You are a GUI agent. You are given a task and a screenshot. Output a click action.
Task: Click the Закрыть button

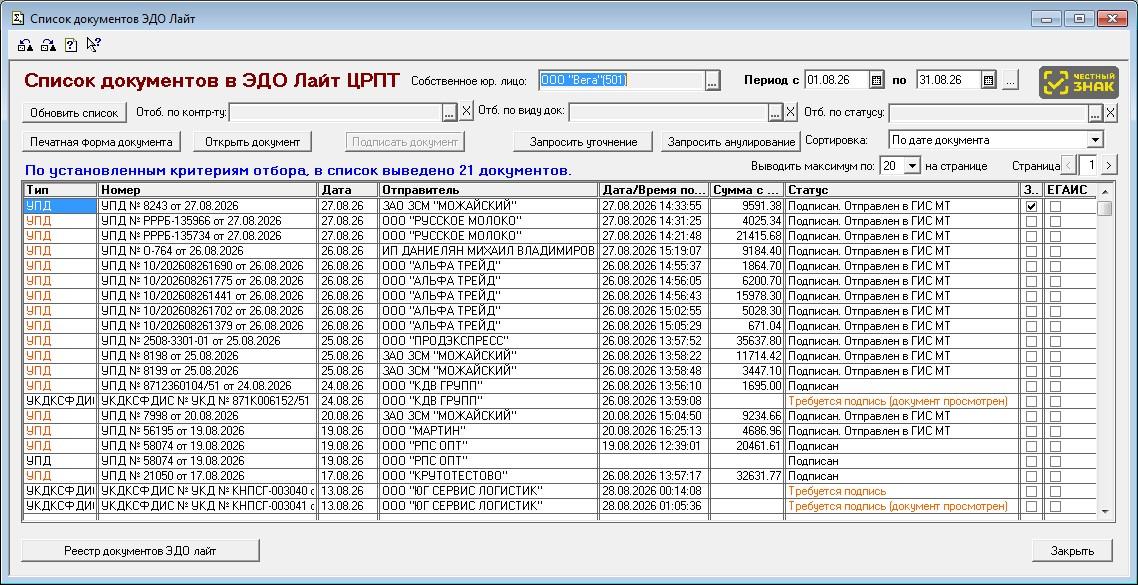coord(1072,551)
